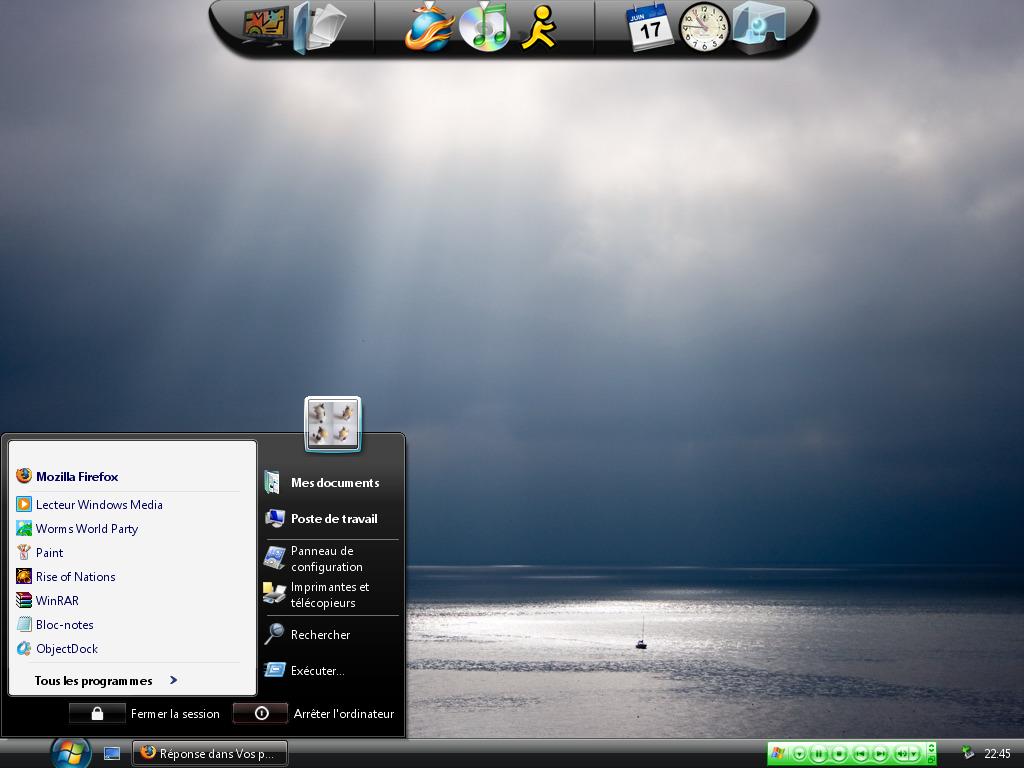Open Mozilla Firefox from the start menu
This screenshot has width=1024, height=768.
77,477
